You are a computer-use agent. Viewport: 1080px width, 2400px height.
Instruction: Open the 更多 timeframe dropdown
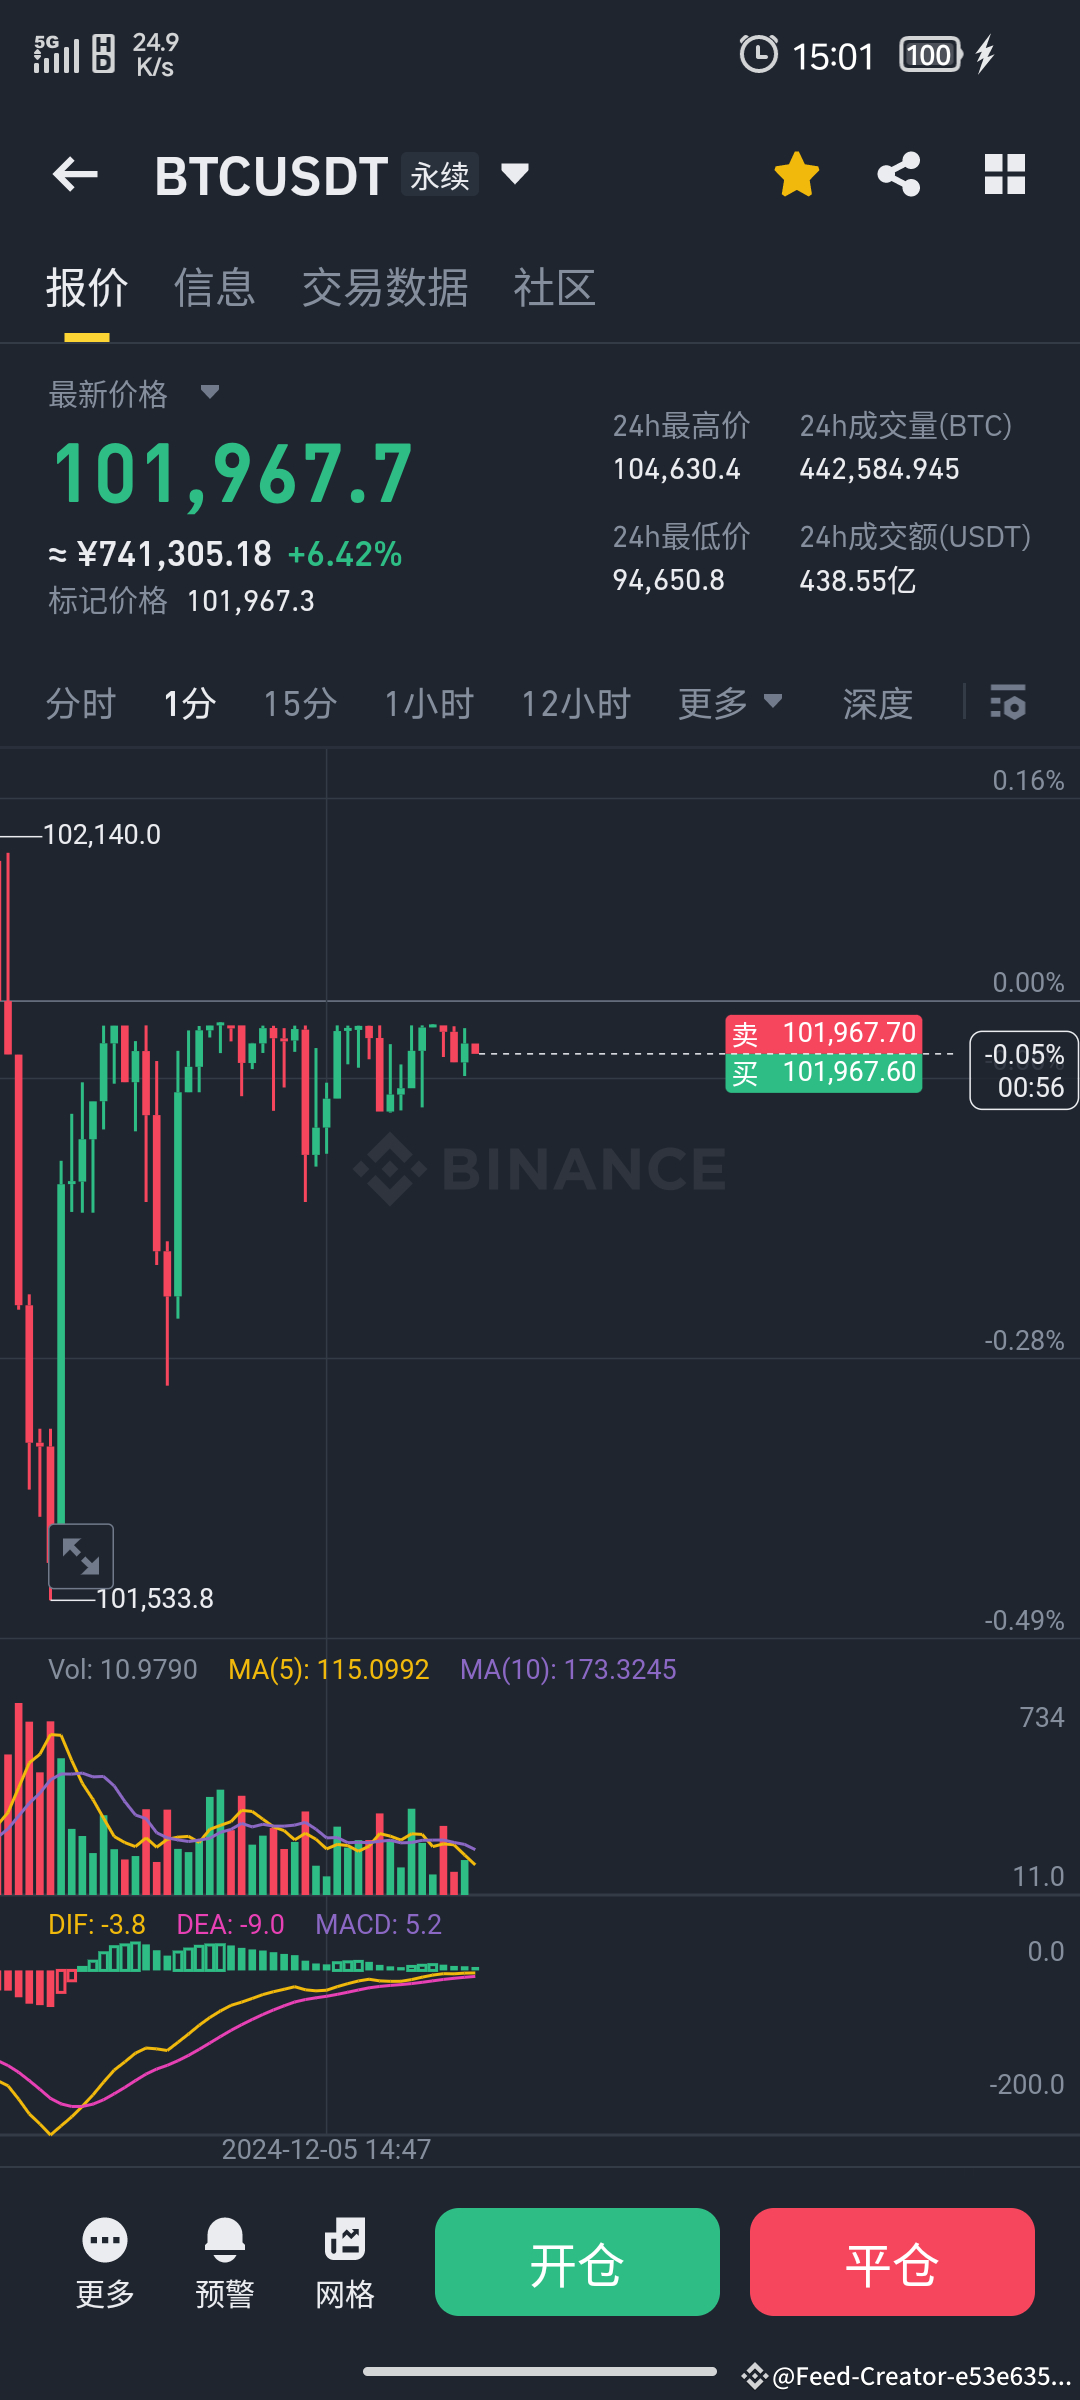tap(730, 703)
